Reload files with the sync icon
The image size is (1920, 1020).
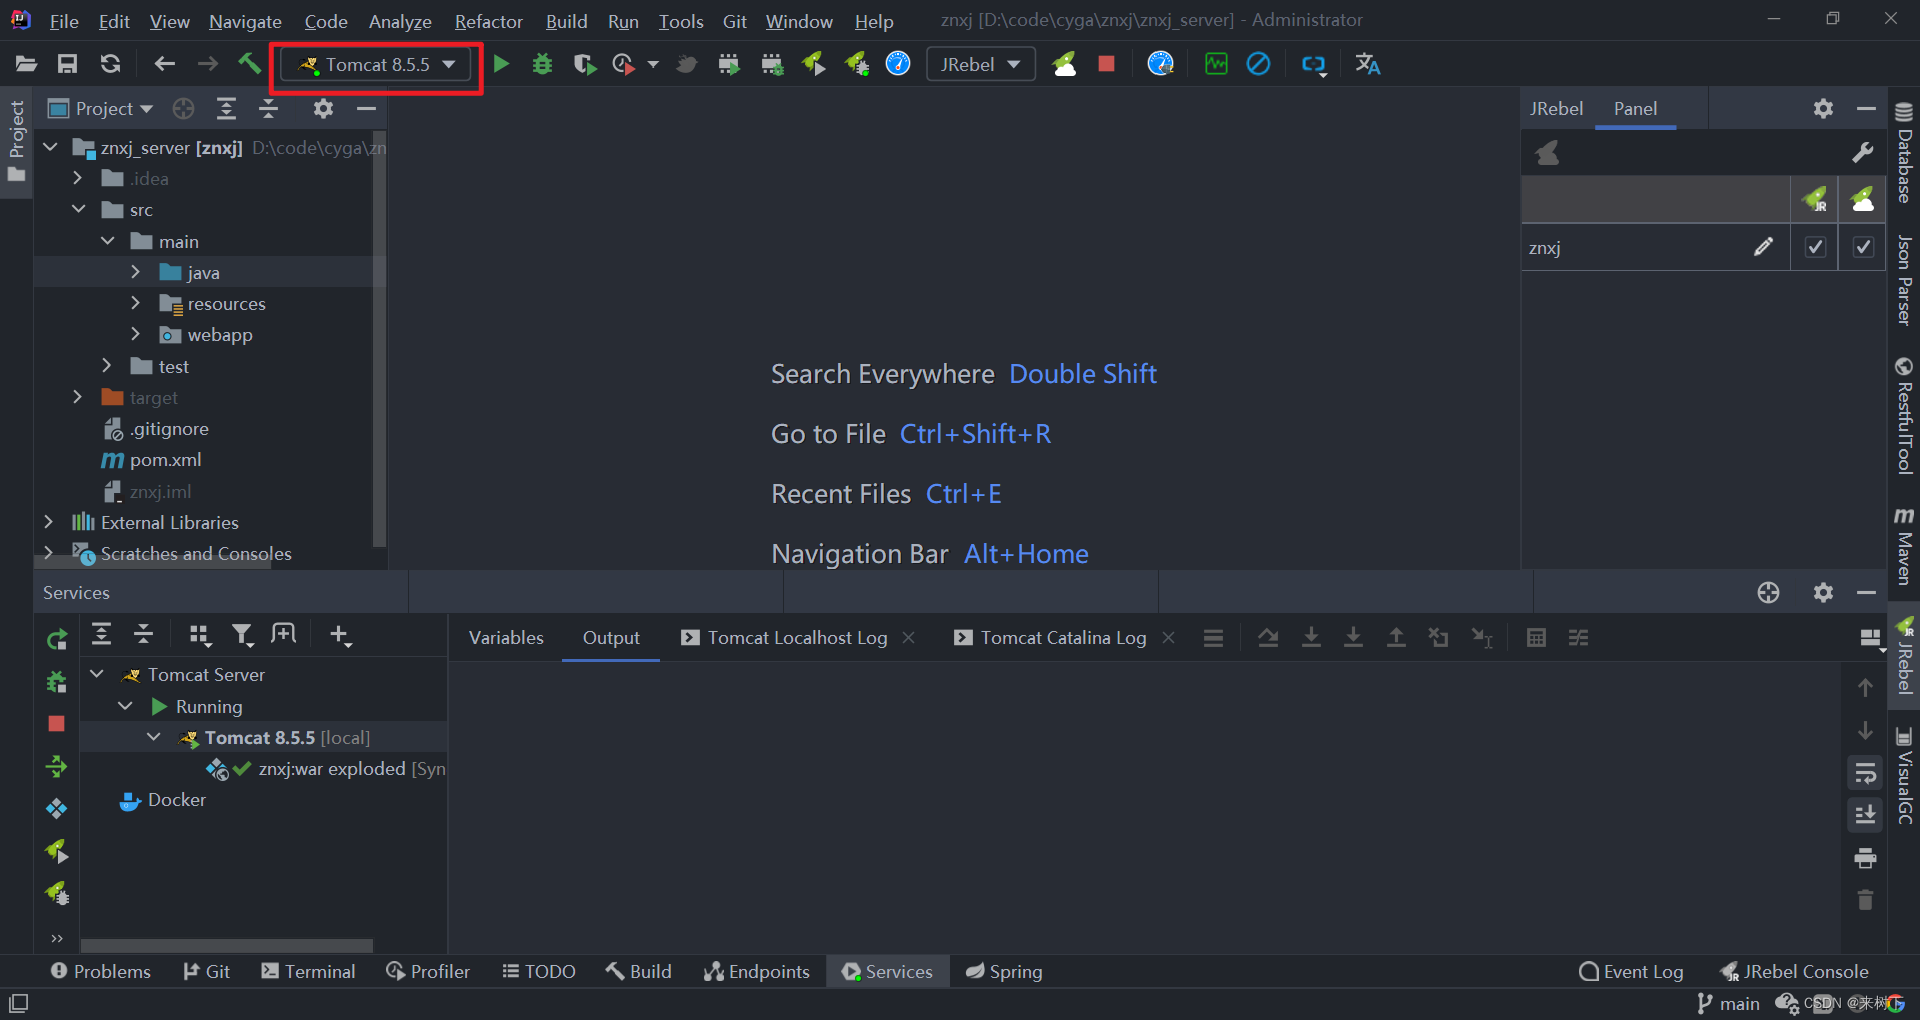coord(110,64)
